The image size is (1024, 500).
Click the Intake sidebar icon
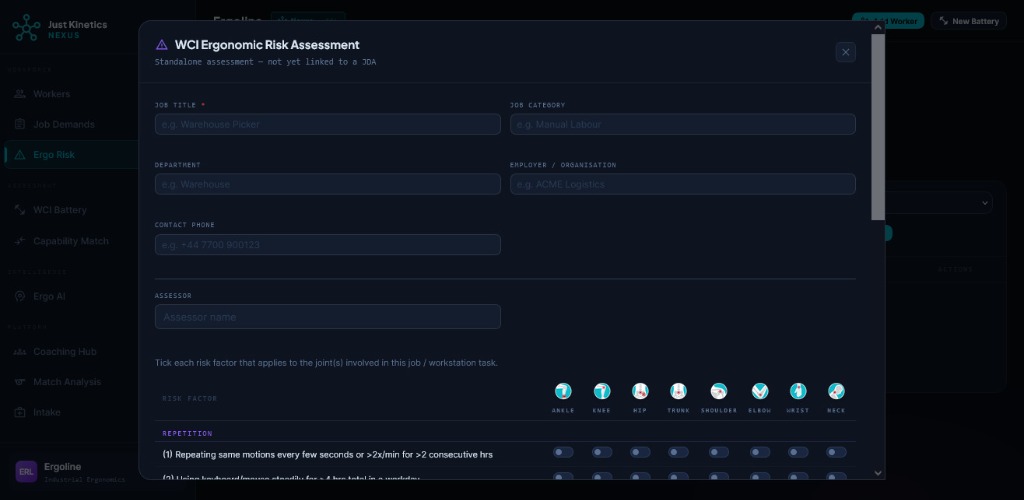pos(20,413)
